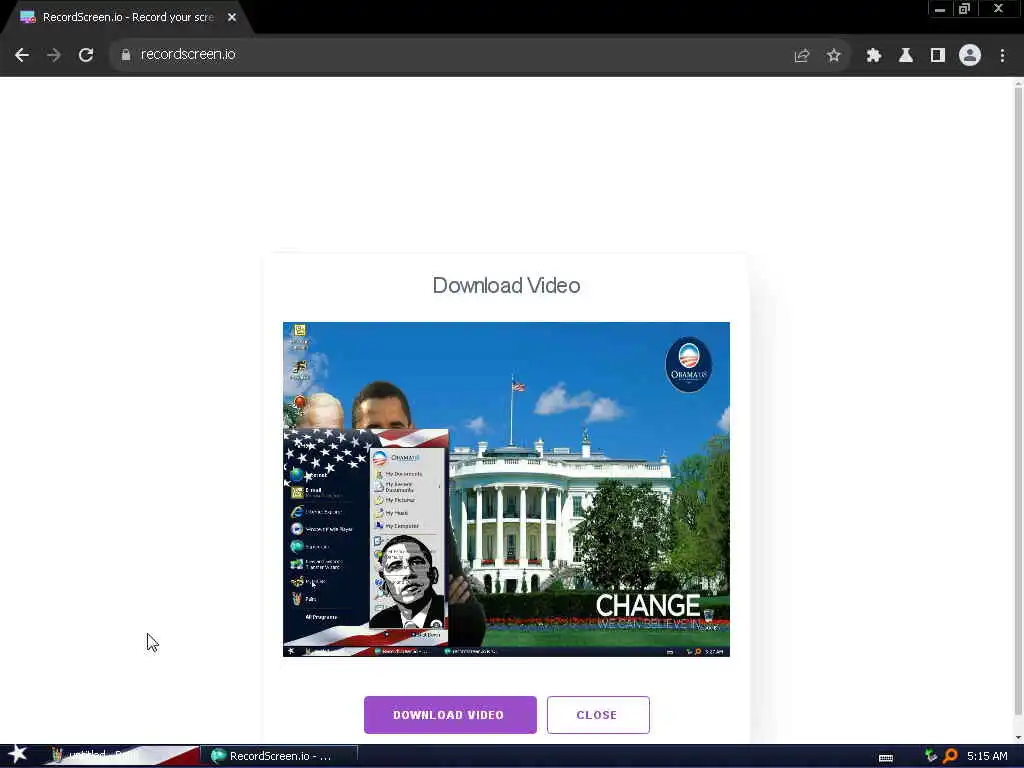Open the profile avatar menu
The height and width of the screenshot is (768, 1024).
[x=970, y=56]
